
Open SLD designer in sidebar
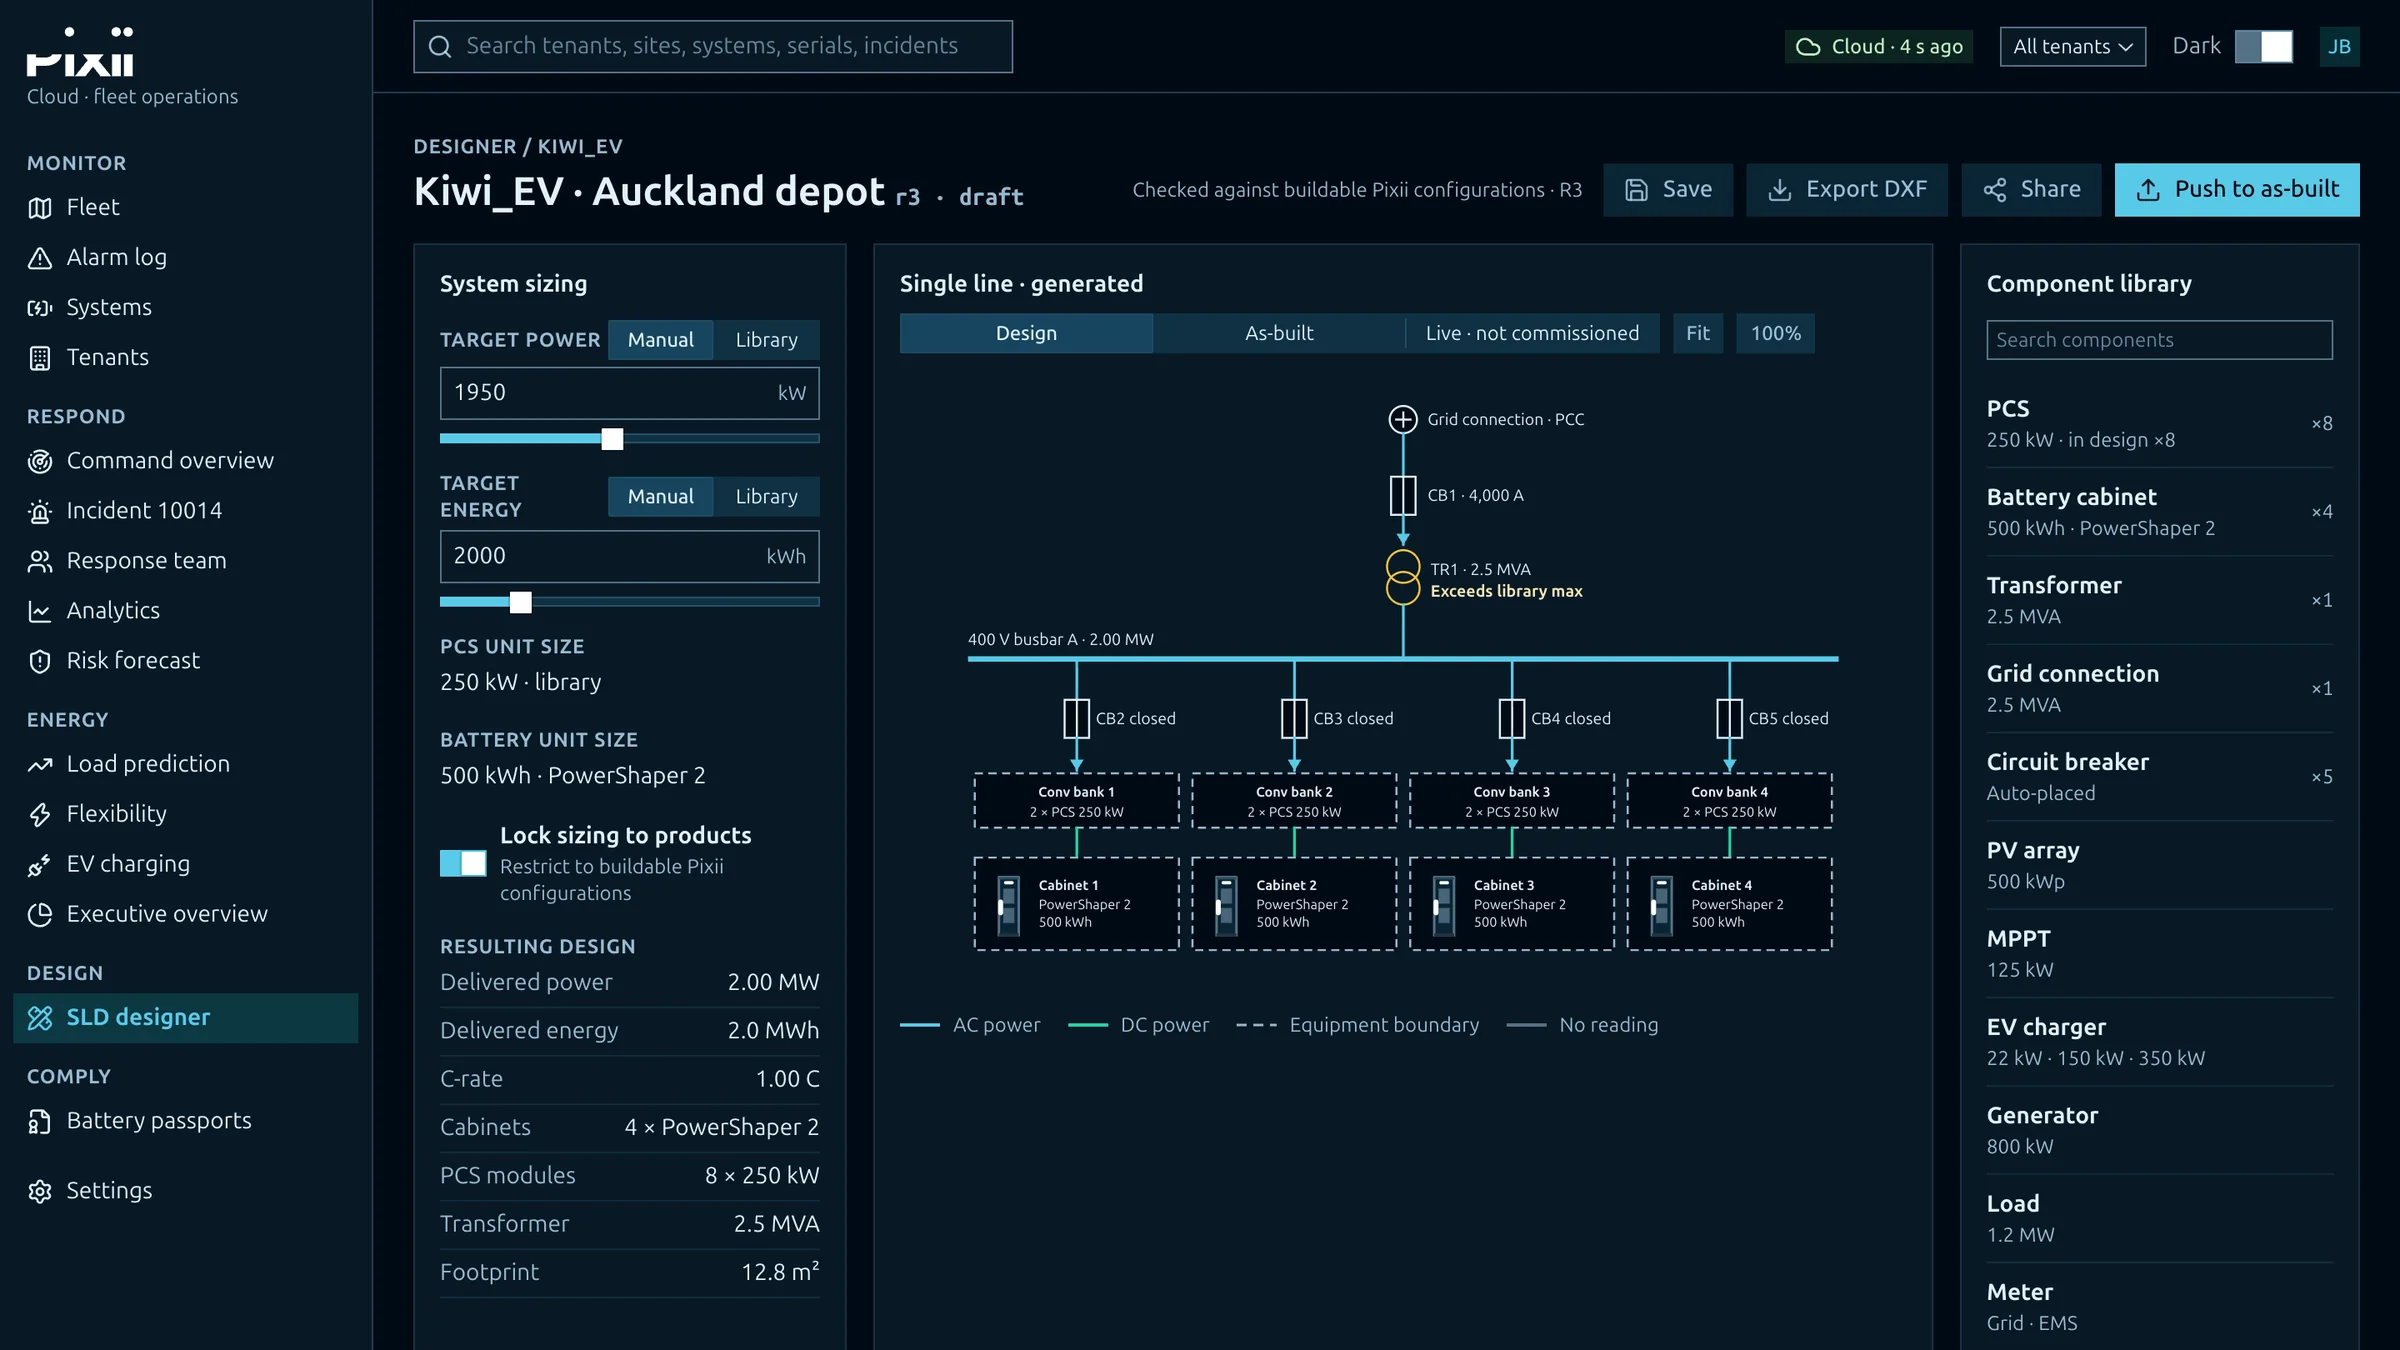tap(186, 1018)
